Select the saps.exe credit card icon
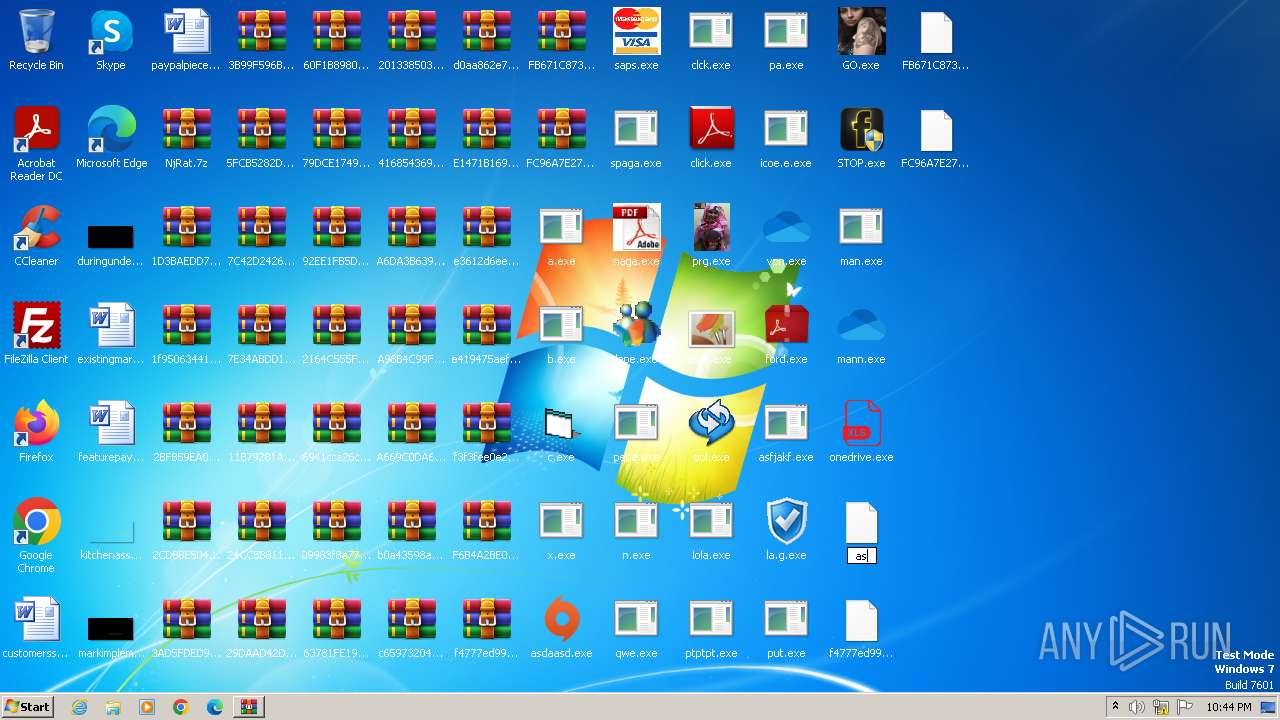Screen dimensions: 1280x720 636,40
